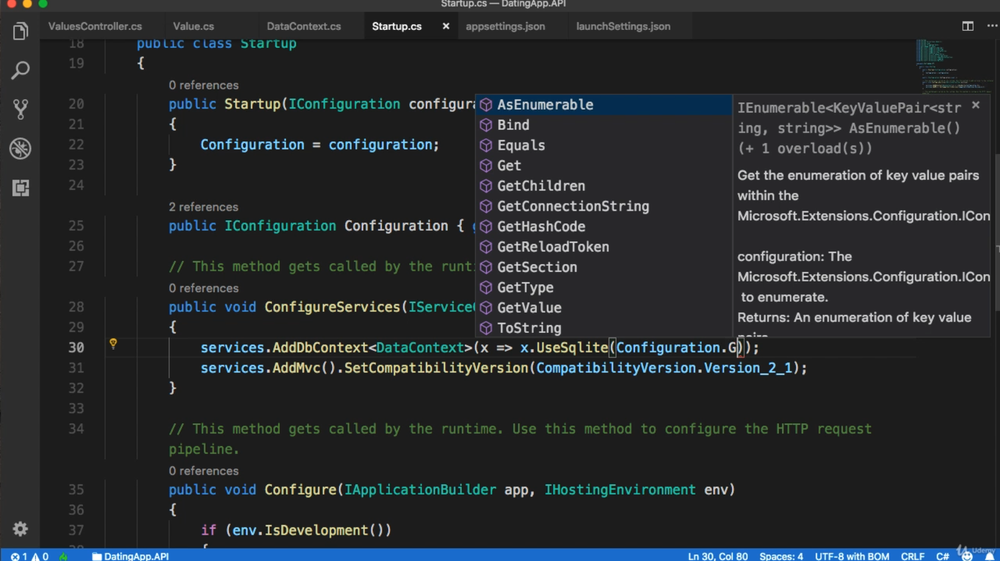Open the Extensions view icon
The height and width of the screenshot is (561, 1000).
20,187
